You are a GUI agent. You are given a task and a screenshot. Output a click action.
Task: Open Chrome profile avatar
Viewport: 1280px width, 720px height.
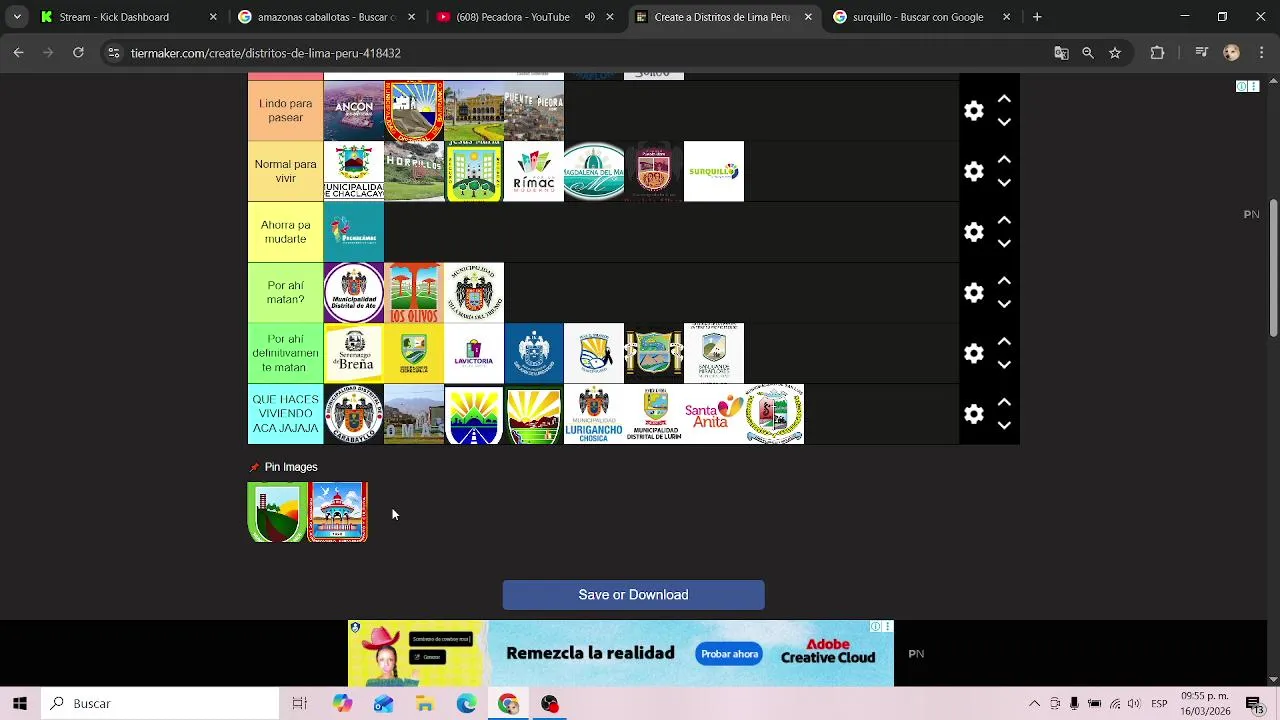(1232, 53)
